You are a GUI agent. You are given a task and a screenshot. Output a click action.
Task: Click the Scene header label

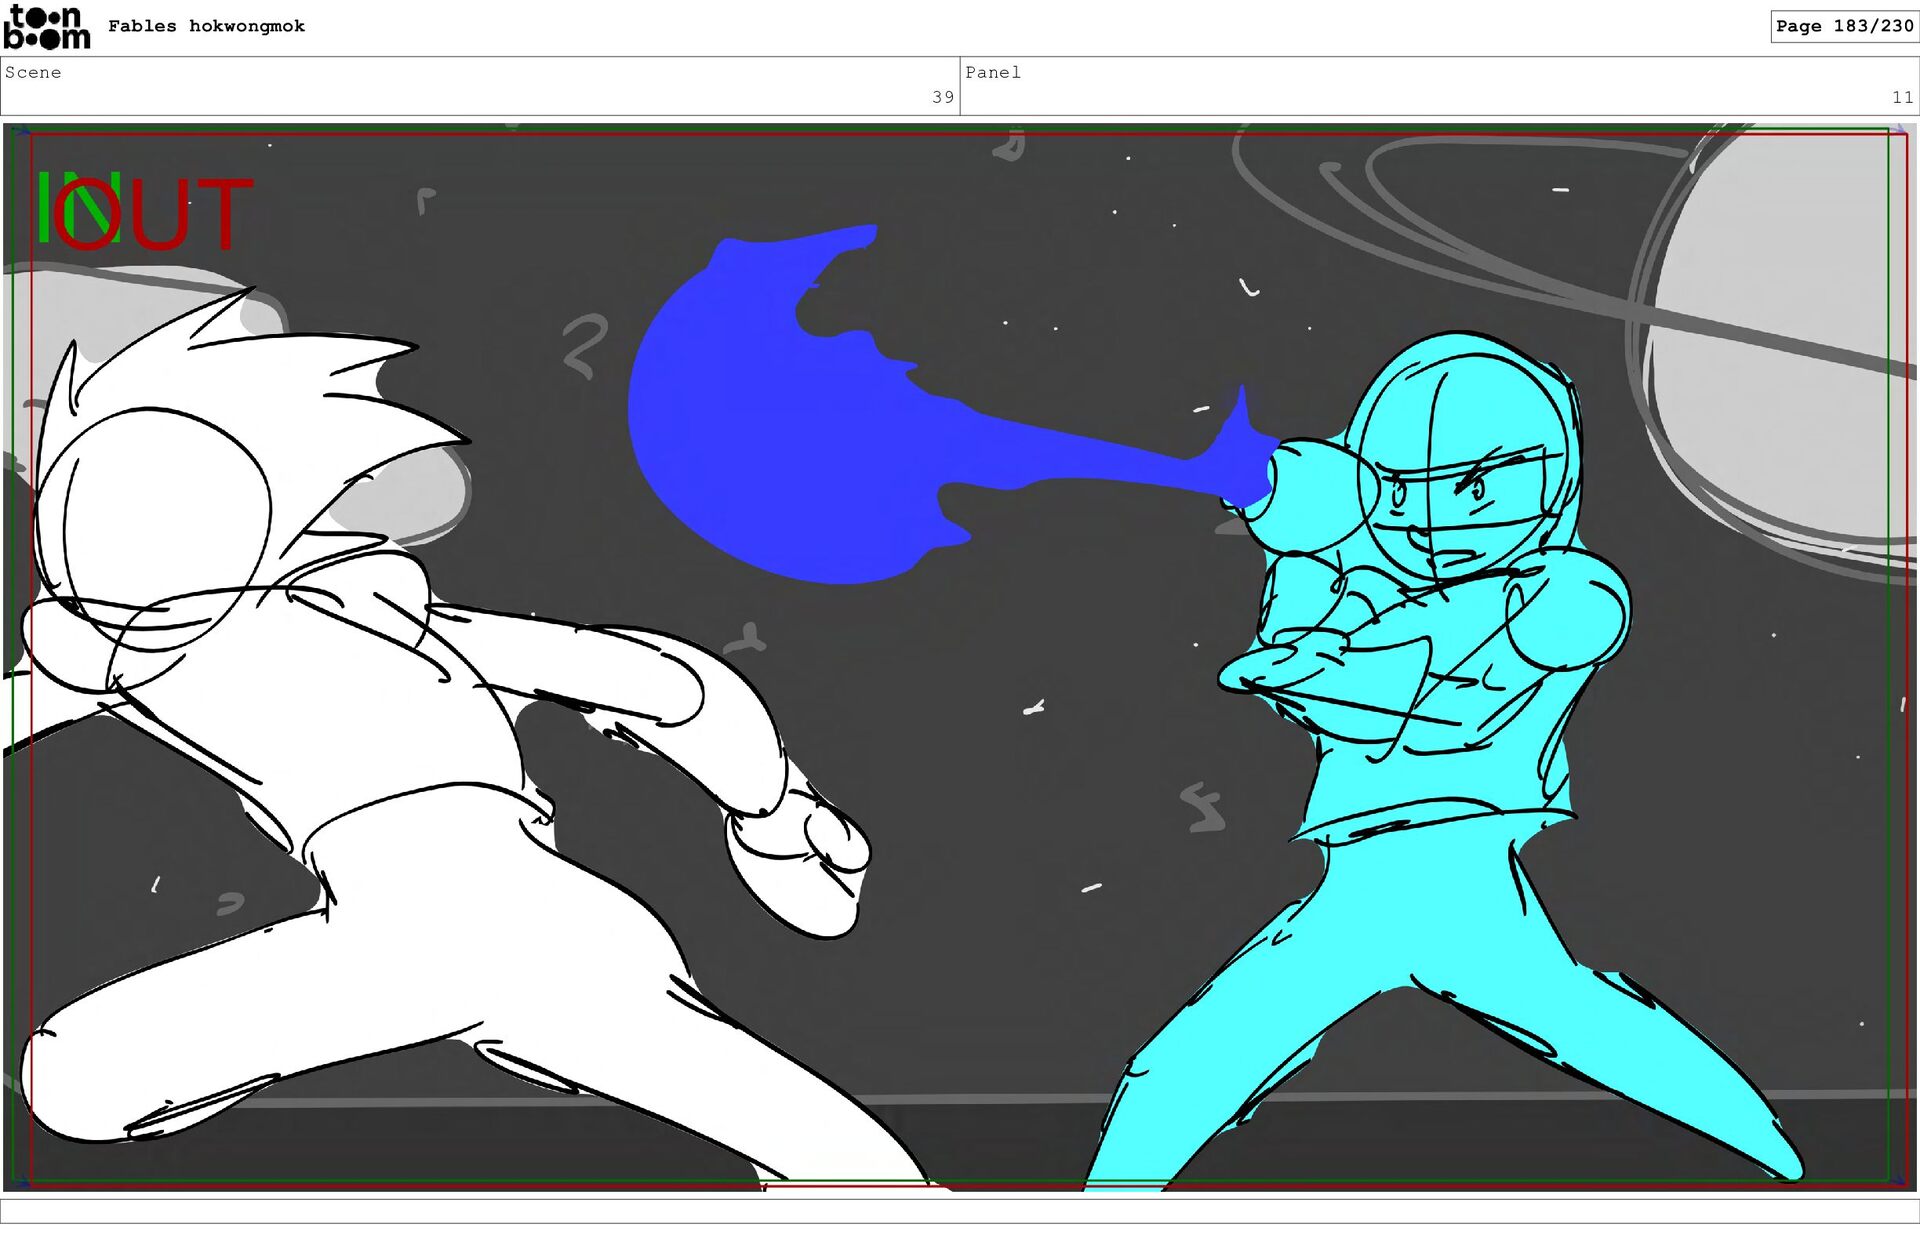tap(33, 72)
